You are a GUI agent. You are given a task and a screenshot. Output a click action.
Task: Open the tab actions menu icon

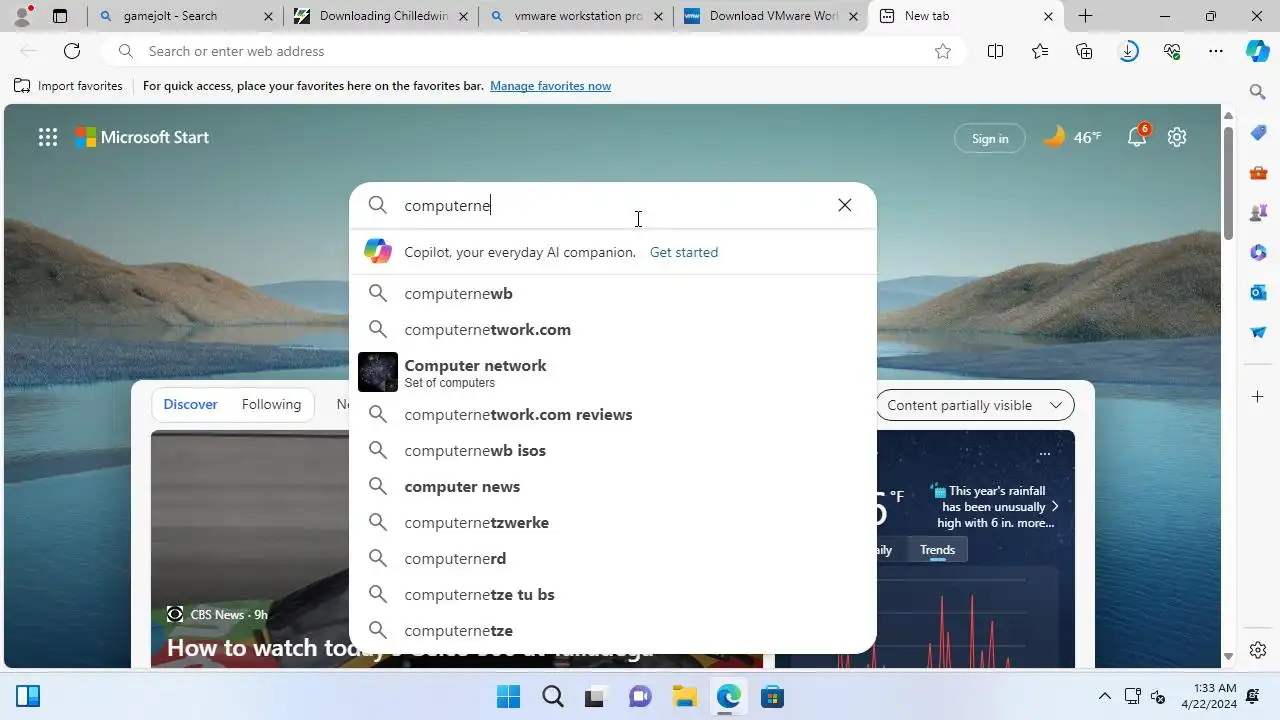[x=60, y=16]
